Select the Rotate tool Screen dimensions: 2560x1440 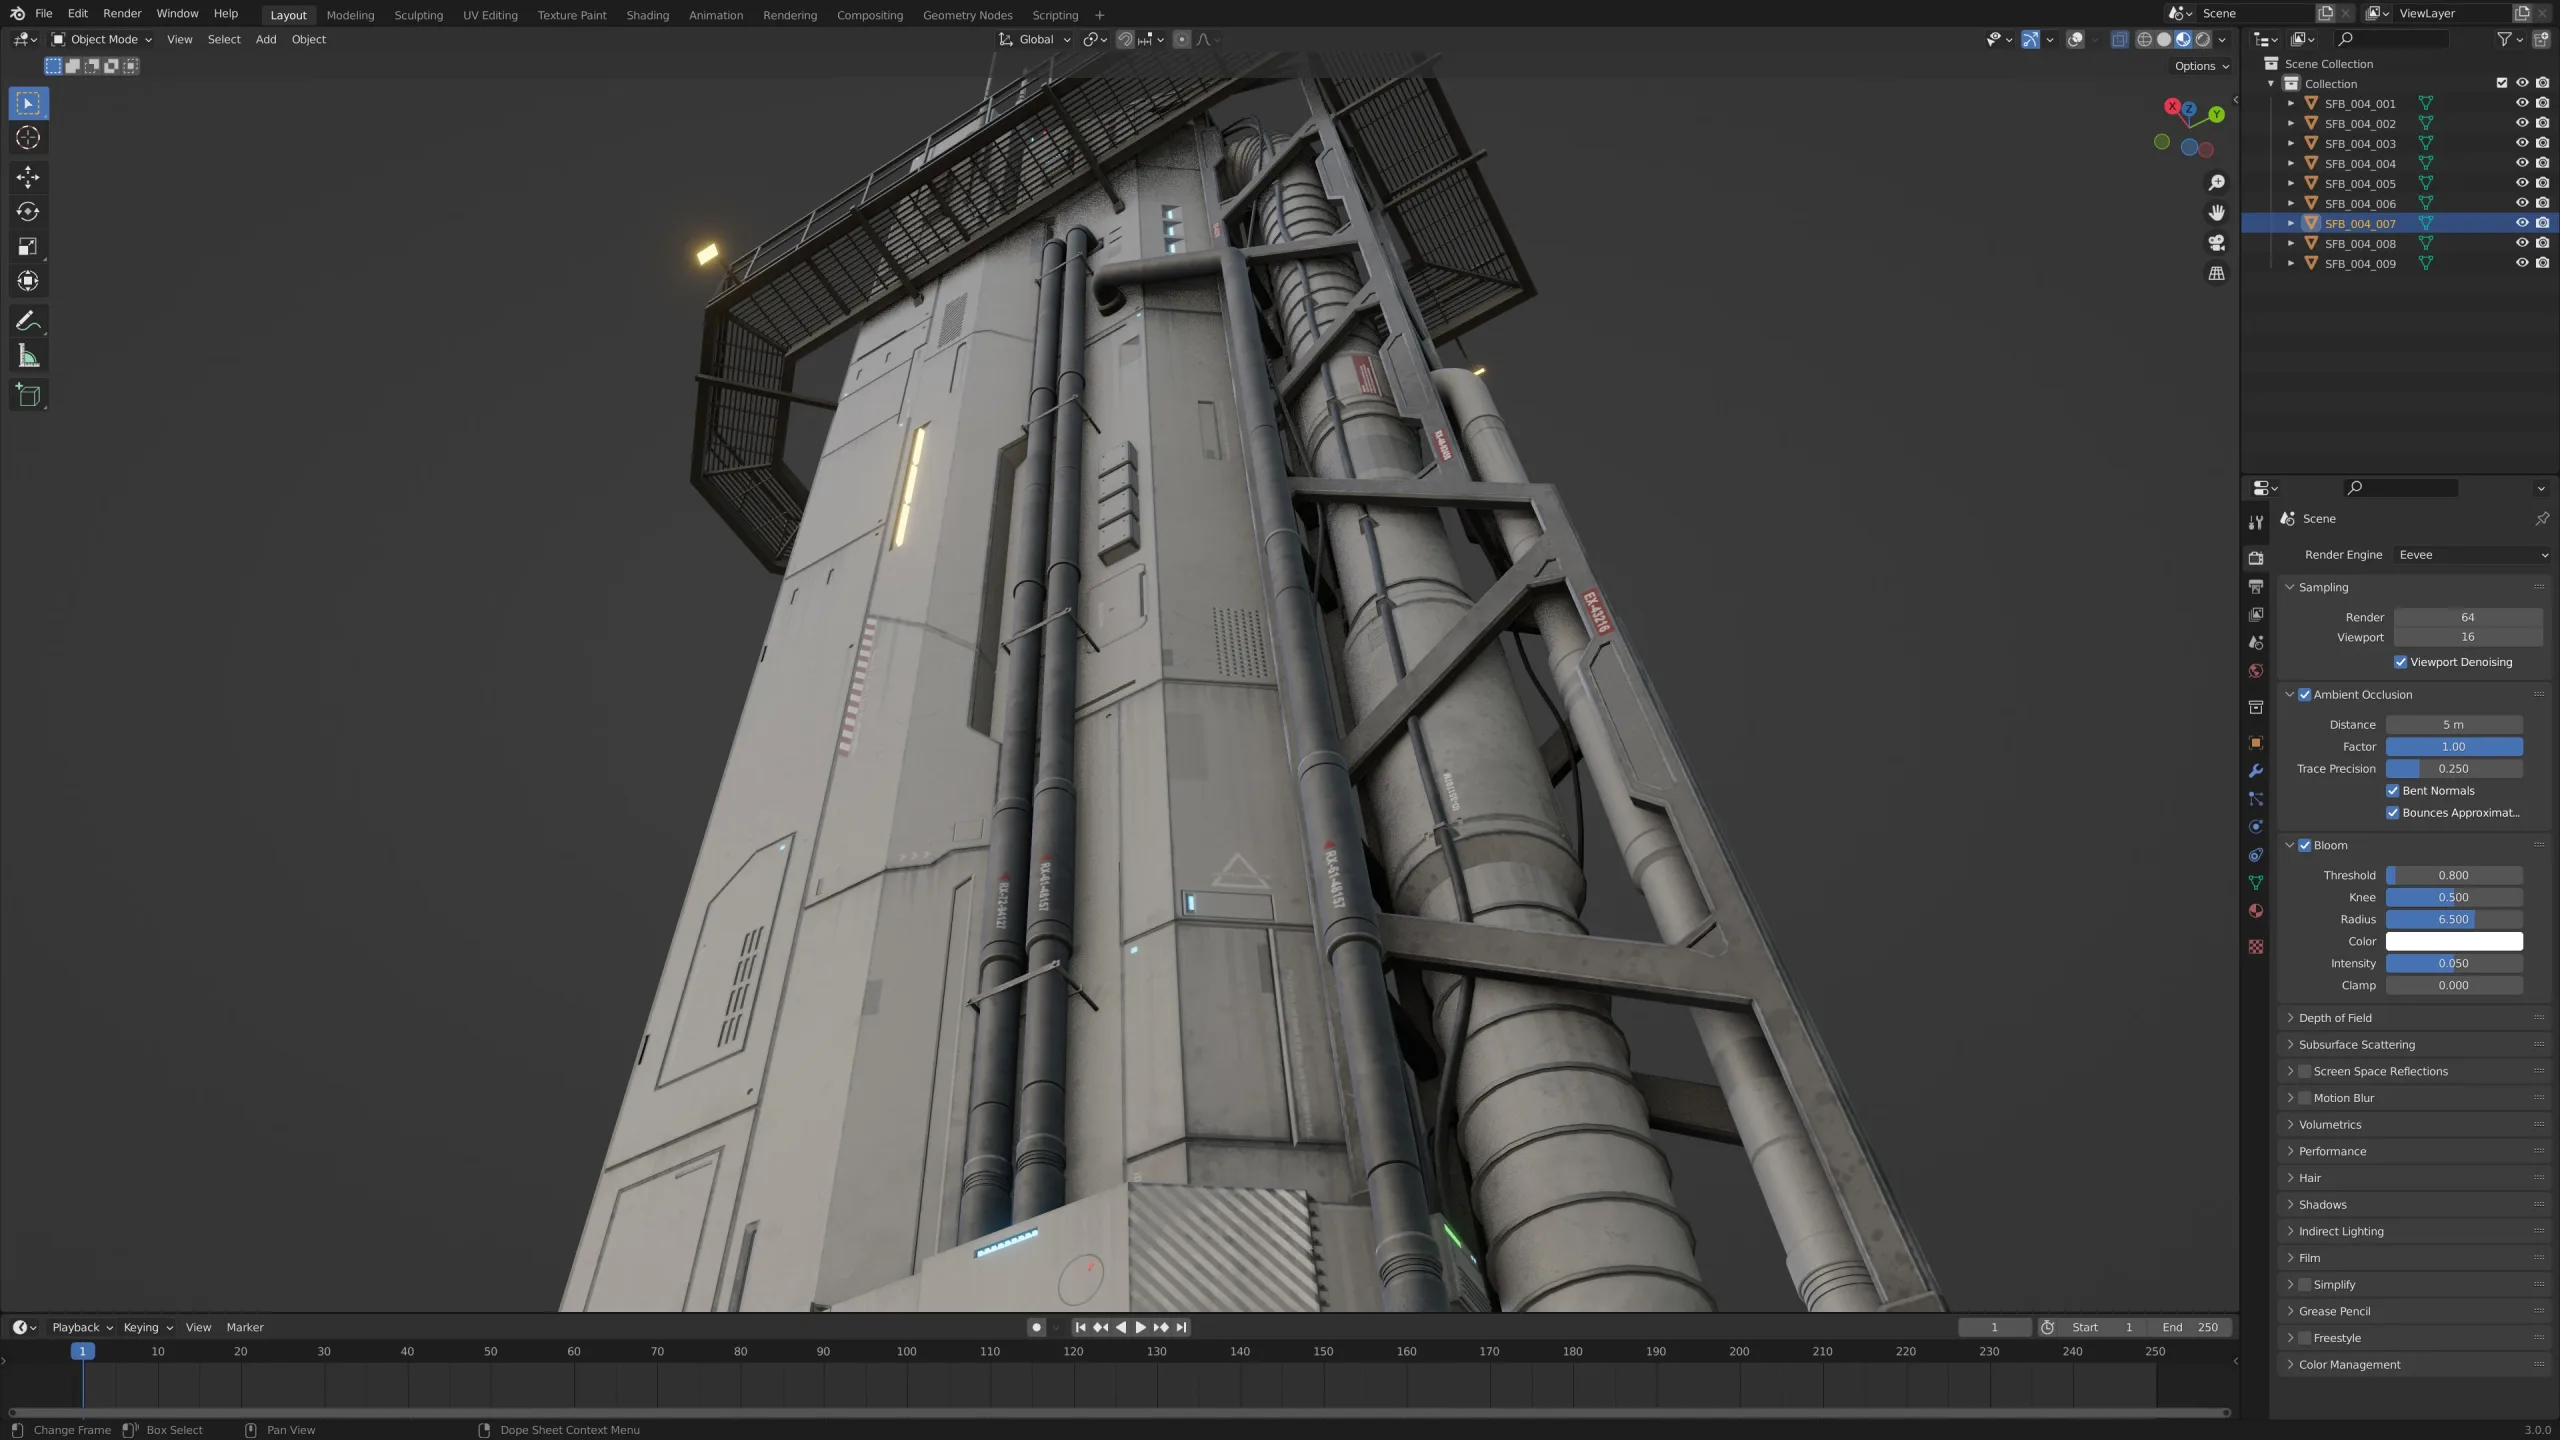click(28, 212)
